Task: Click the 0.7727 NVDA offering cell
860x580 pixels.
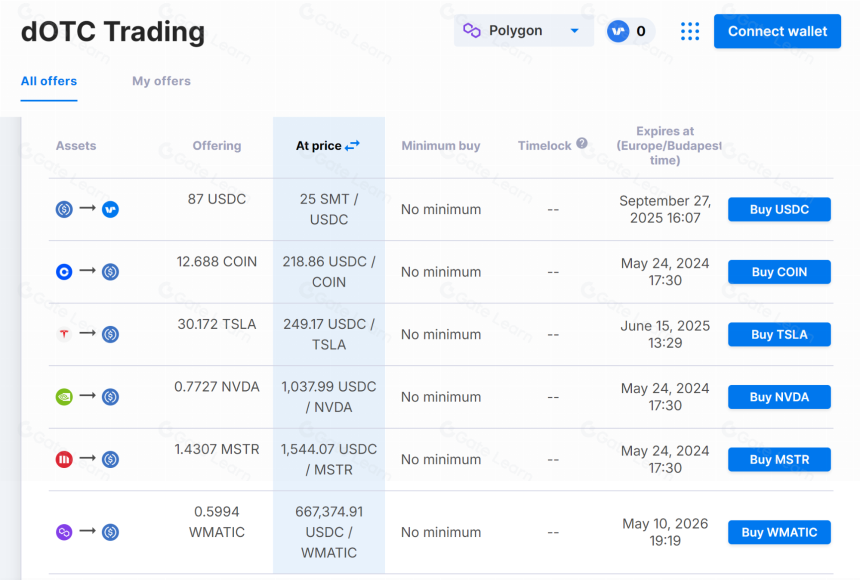Action: pyautogui.click(x=217, y=387)
